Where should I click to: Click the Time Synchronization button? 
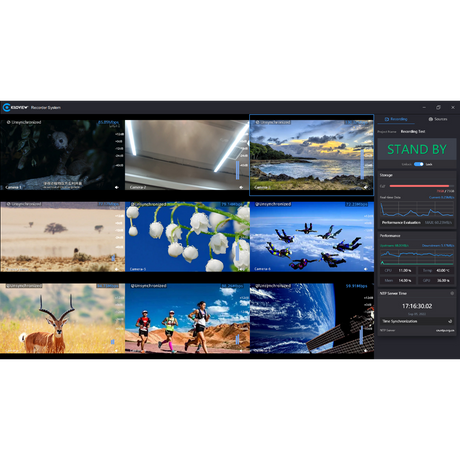(x=417, y=321)
